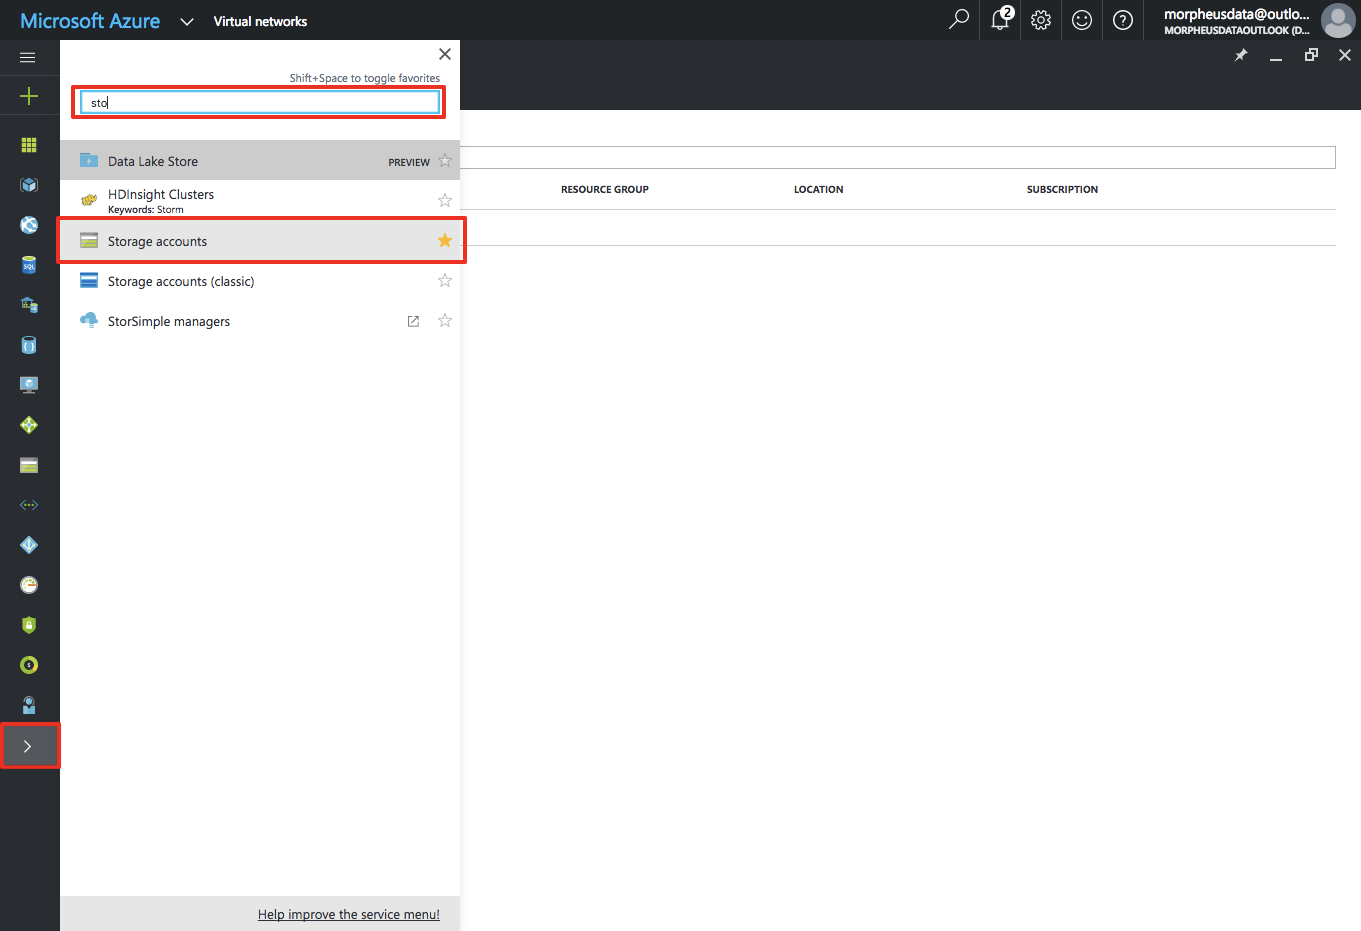1361x931 pixels.
Task: Pin the blade using the pin icon
Action: coord(1241,55)
